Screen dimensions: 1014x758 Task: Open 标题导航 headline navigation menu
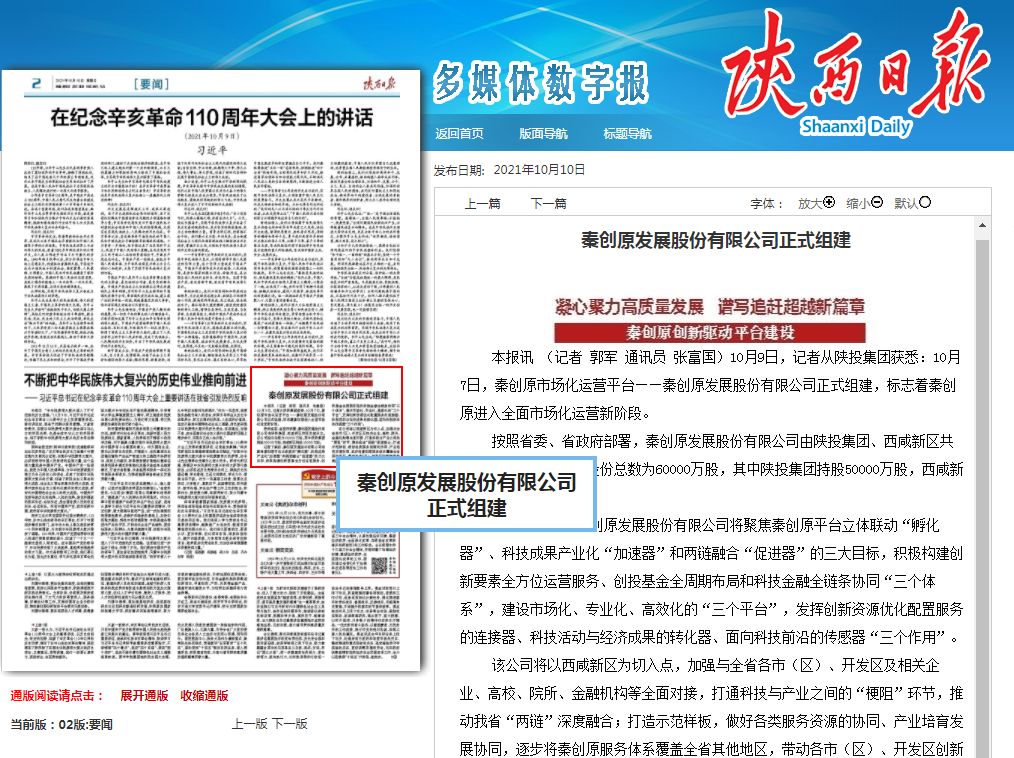(x=627, y=133)
